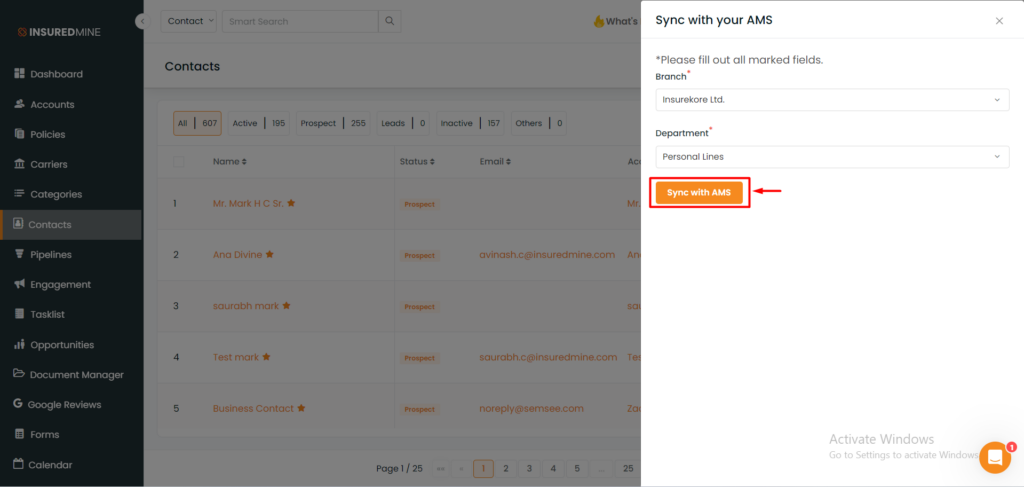Go to page 5 in pagination

577,468
